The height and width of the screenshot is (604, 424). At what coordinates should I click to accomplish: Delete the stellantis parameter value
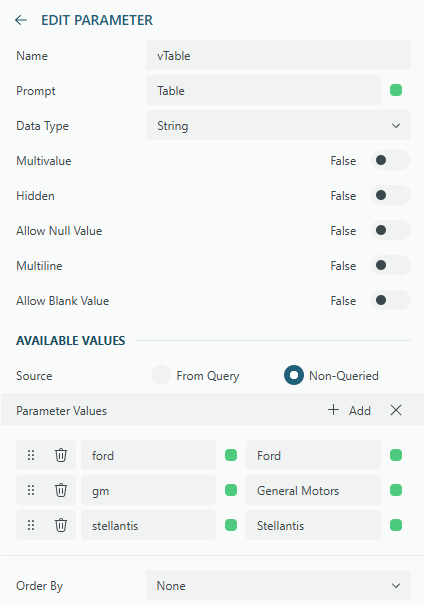pos(61,525)
